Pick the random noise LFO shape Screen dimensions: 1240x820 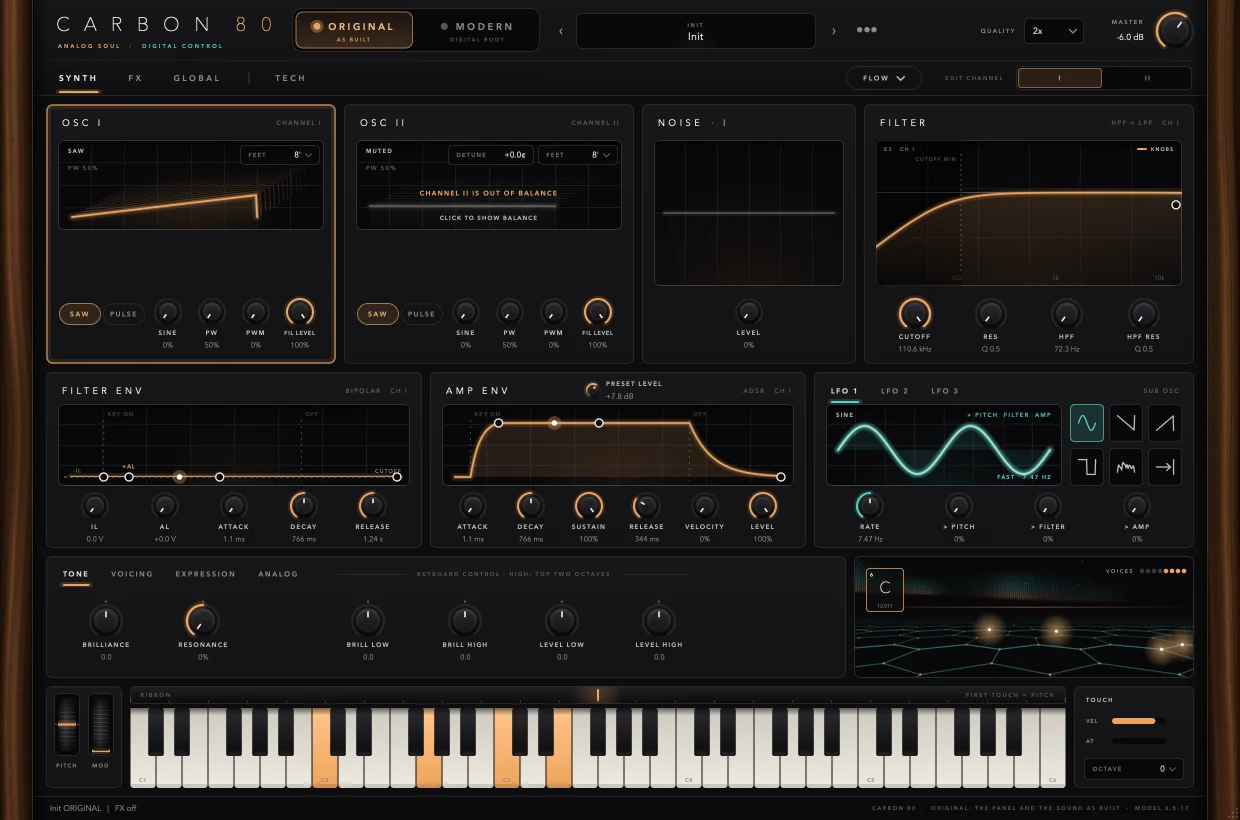1126,467
